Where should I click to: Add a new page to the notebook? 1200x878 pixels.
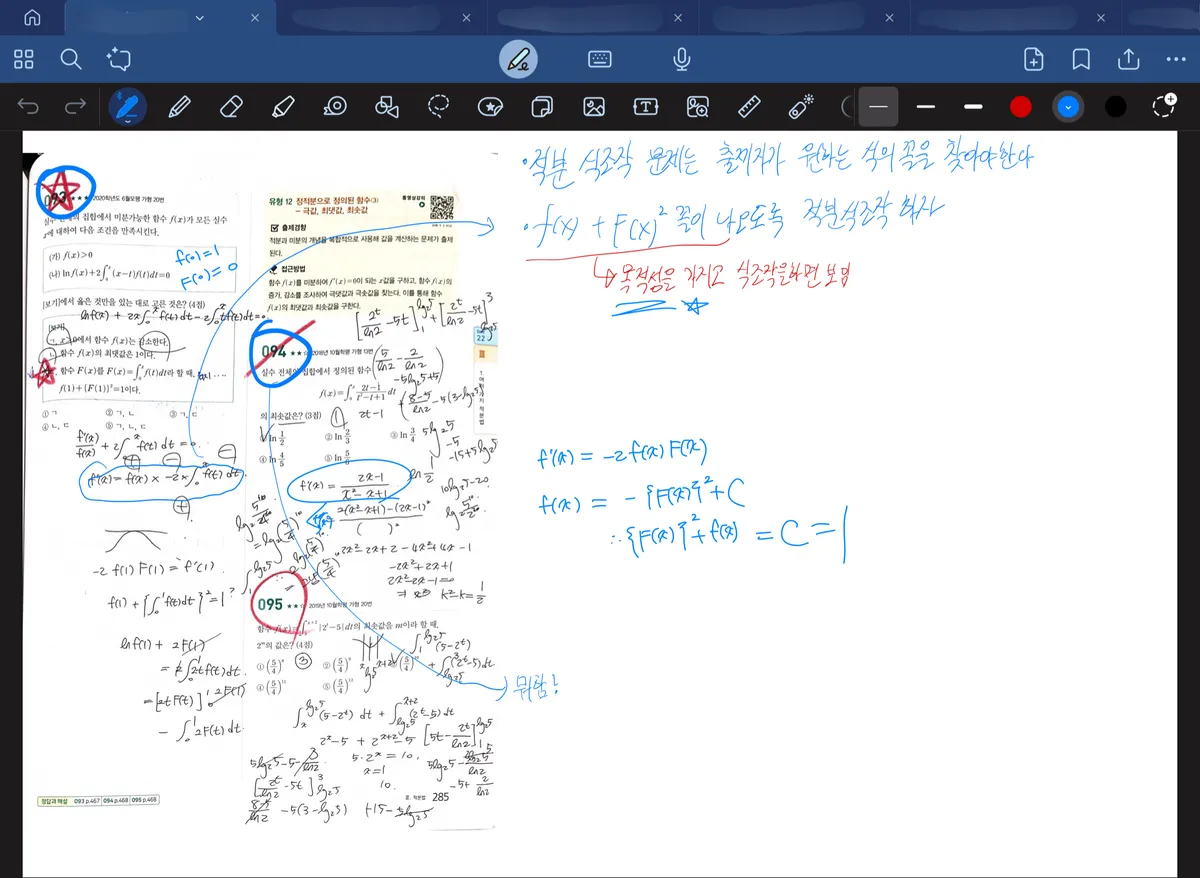pyautogui.click(x=1034, y=60)
